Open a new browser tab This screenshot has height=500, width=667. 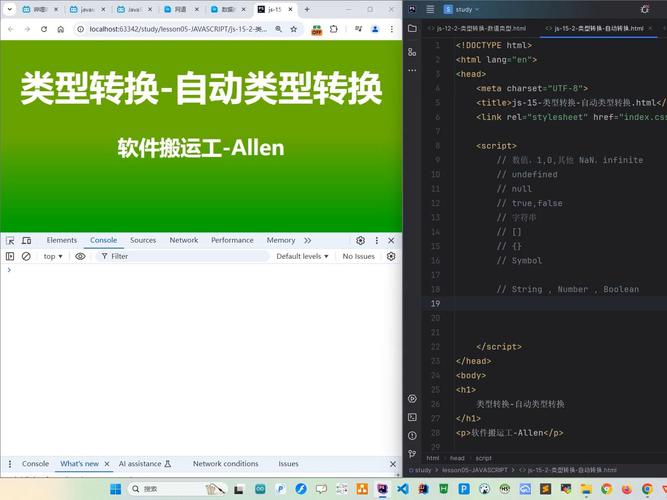(307, 9)
